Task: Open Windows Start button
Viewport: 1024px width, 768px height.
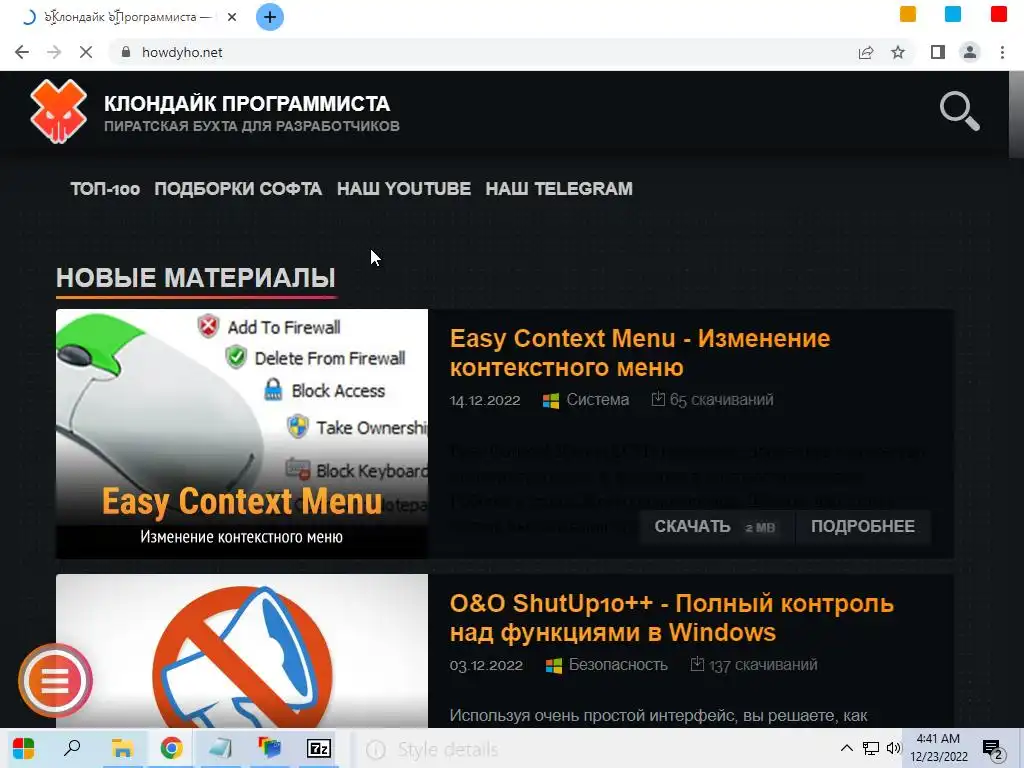Action: click(x=24, y=748)
